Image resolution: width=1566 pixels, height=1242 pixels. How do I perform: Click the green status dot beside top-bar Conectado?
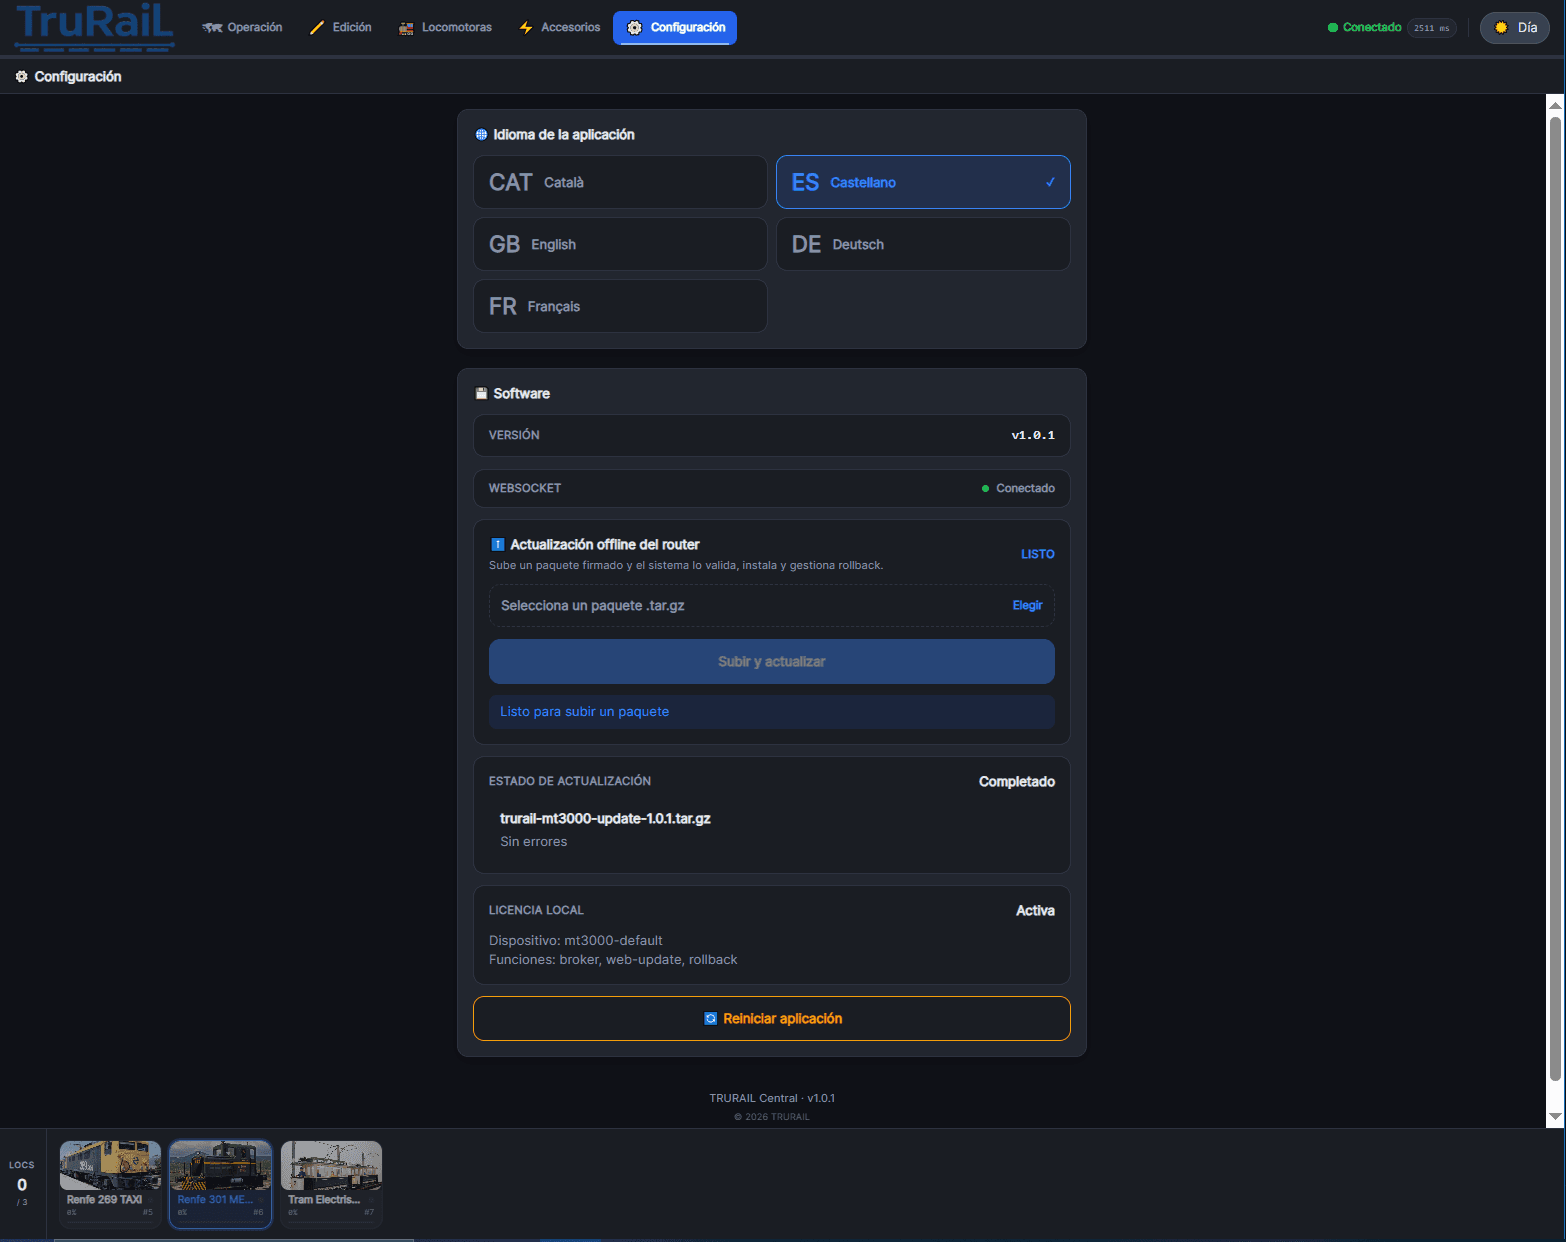(x=1333, y=28)
